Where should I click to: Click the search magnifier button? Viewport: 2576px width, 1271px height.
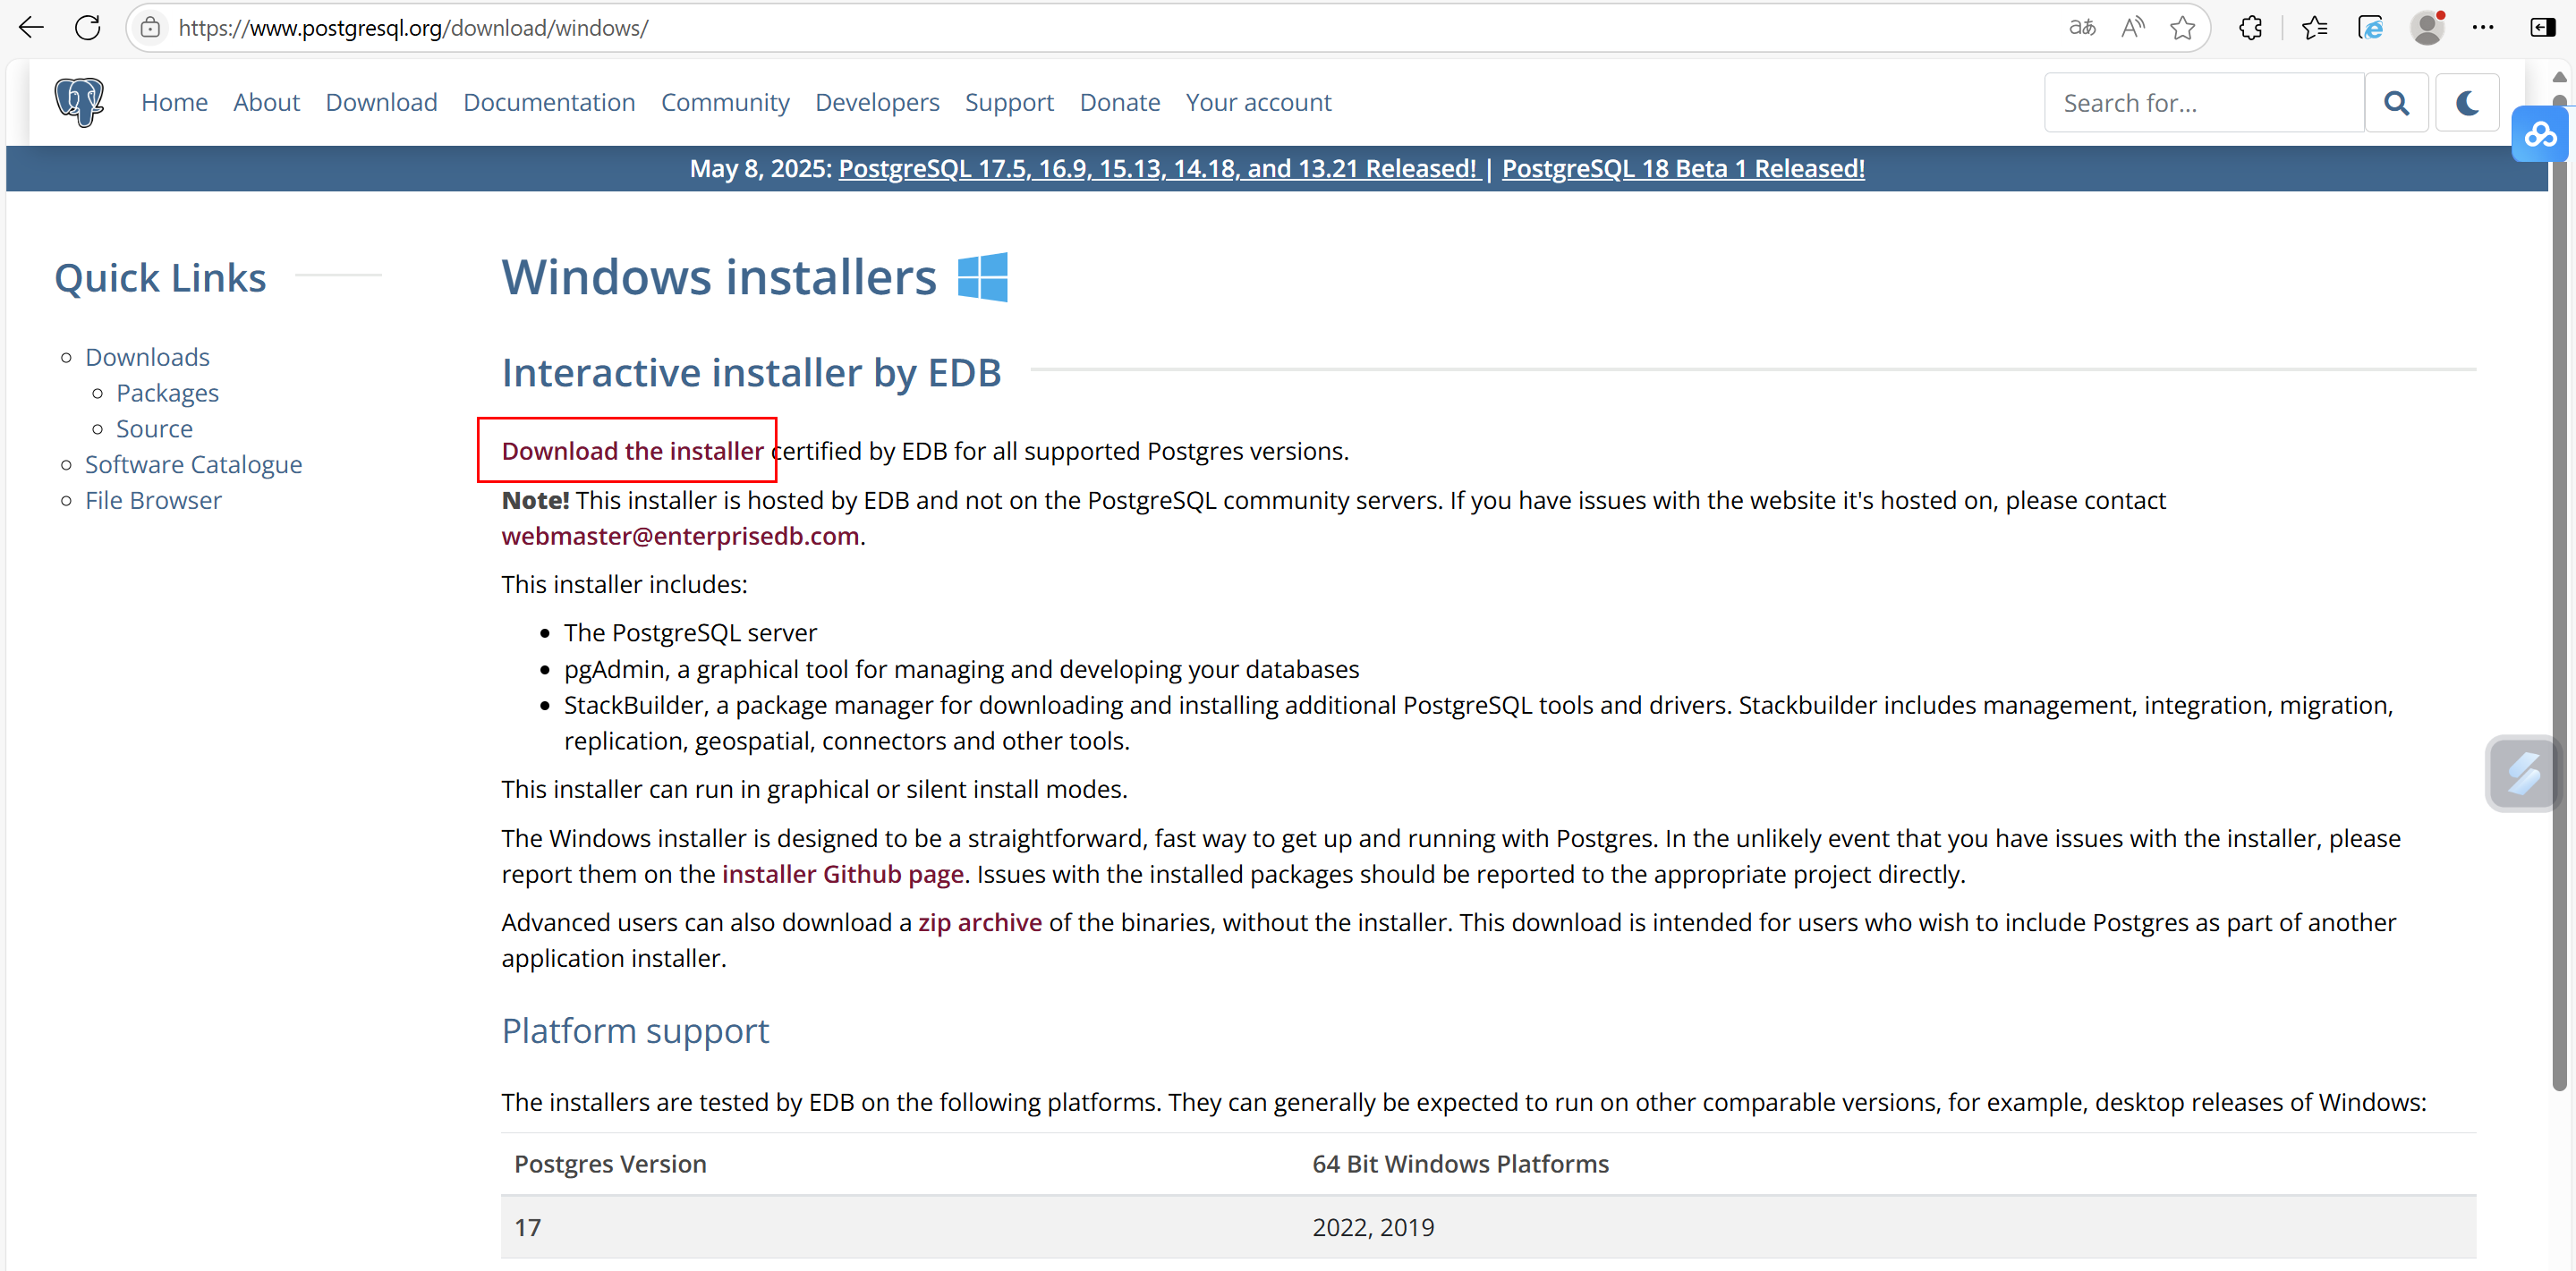pos(2396,103)
